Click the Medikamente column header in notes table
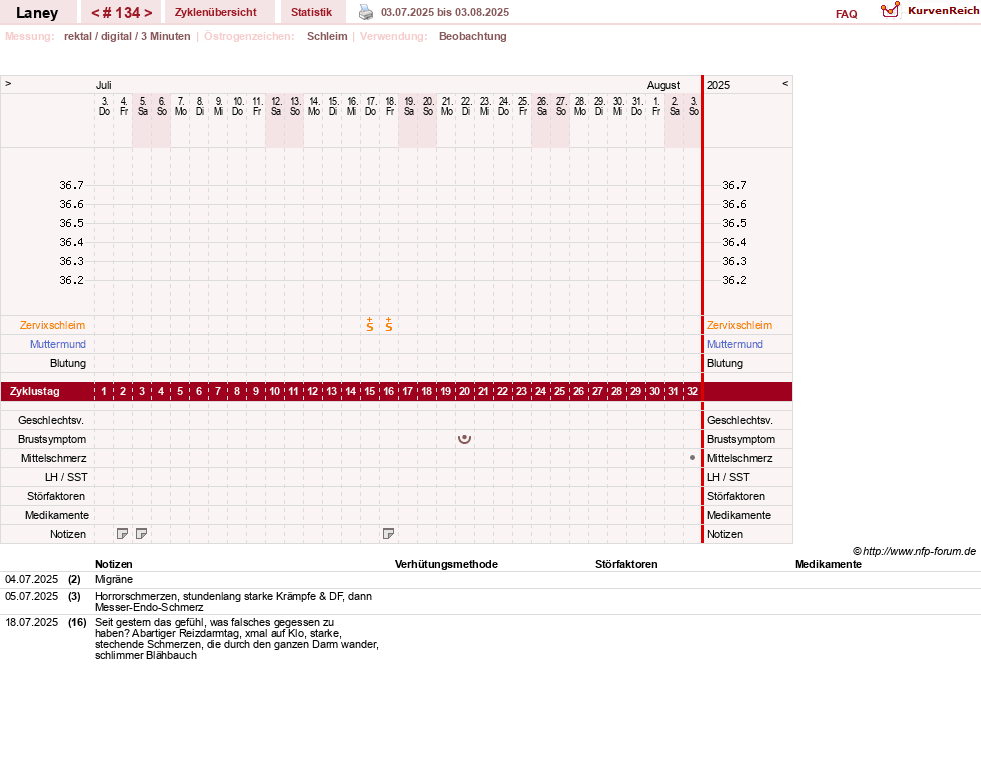 (x=828, y=564)
